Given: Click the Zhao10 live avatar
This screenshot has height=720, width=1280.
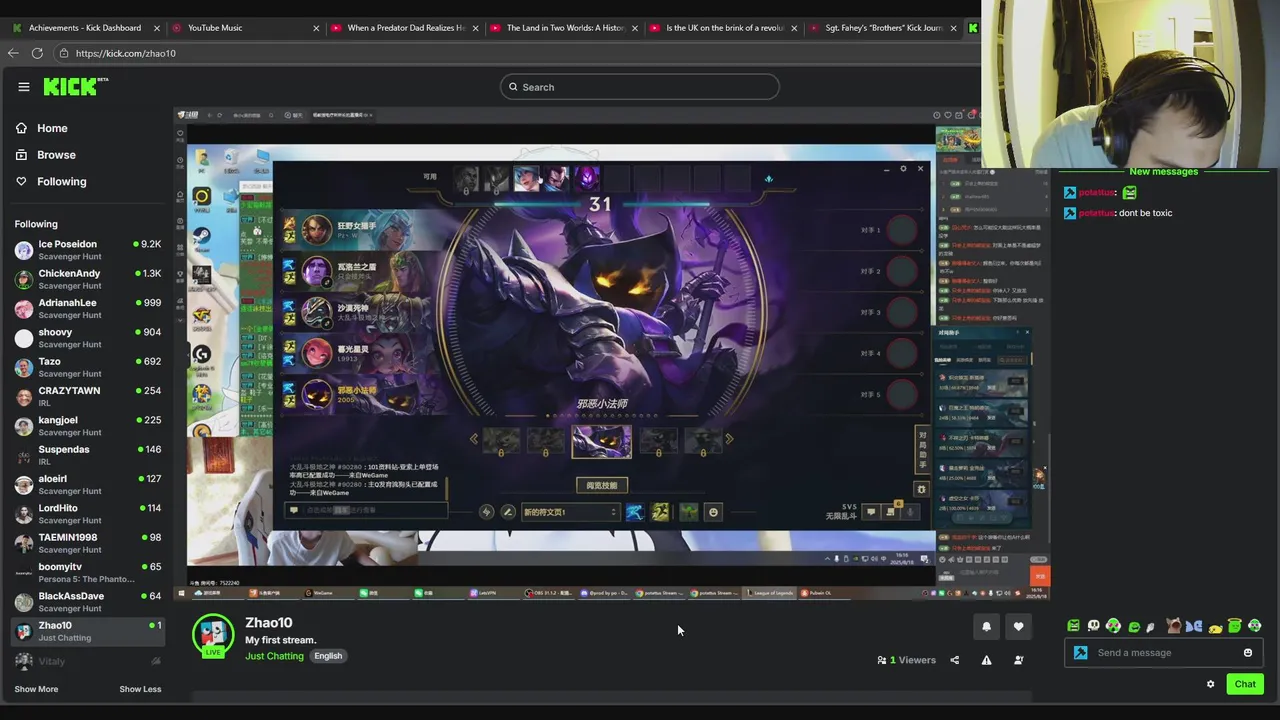Looking at the screenshot, I should [213, 635].
